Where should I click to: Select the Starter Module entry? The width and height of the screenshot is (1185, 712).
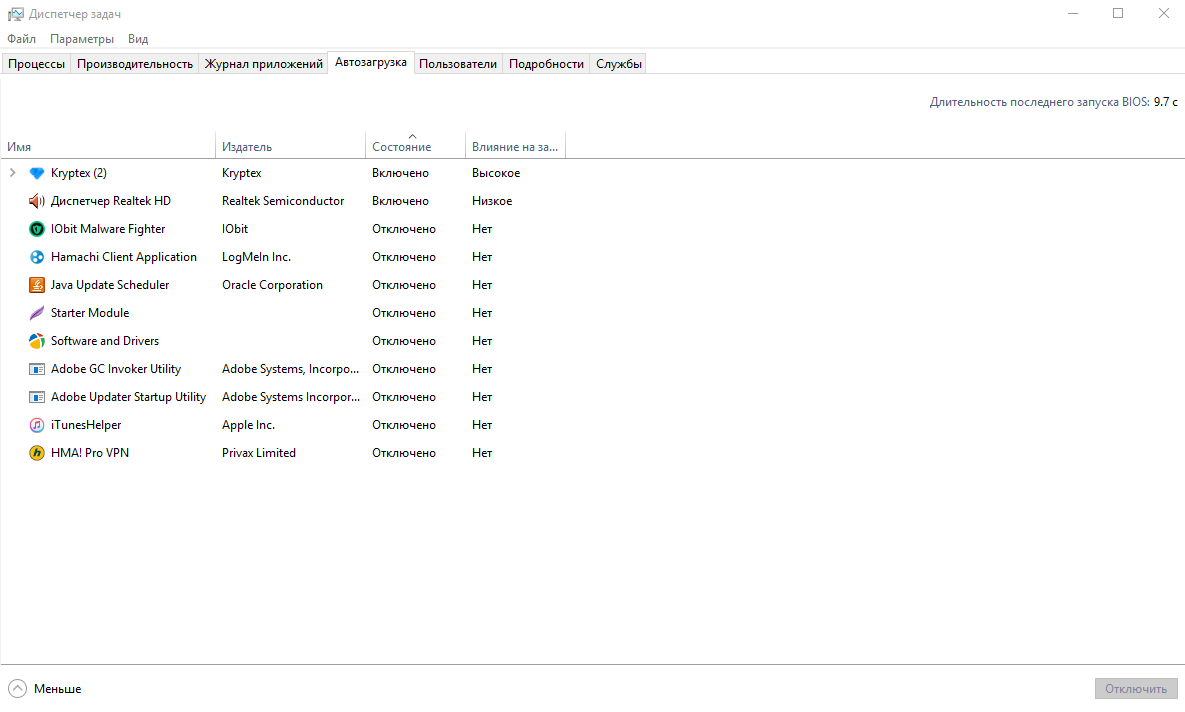pyautogui.click(x=90, y=313)
